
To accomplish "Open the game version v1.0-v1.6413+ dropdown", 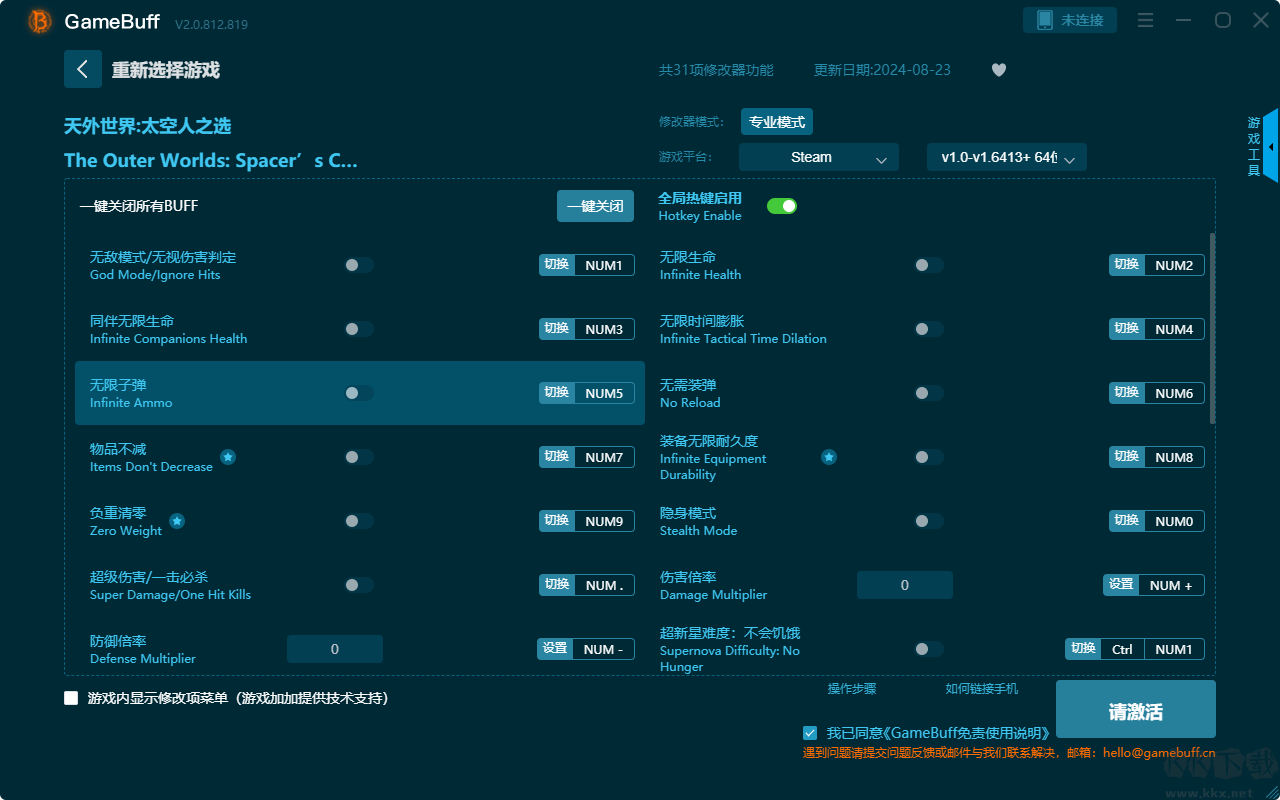I will [x=1007, y=157].
